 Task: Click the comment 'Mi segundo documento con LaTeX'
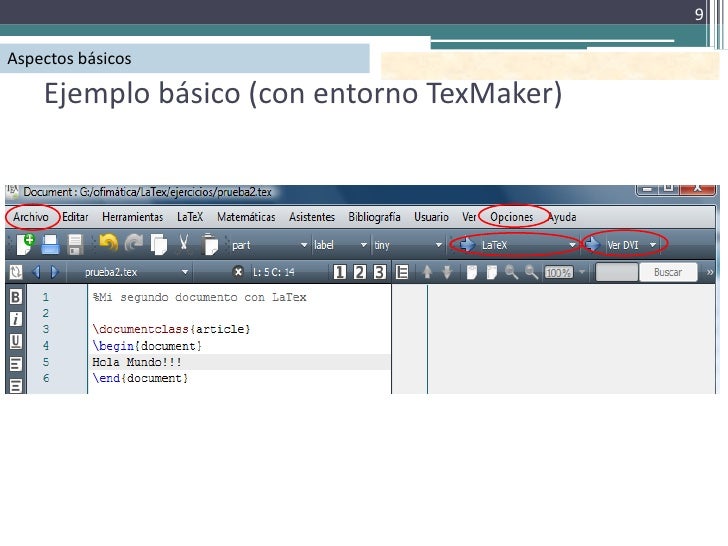click(199, 297)
